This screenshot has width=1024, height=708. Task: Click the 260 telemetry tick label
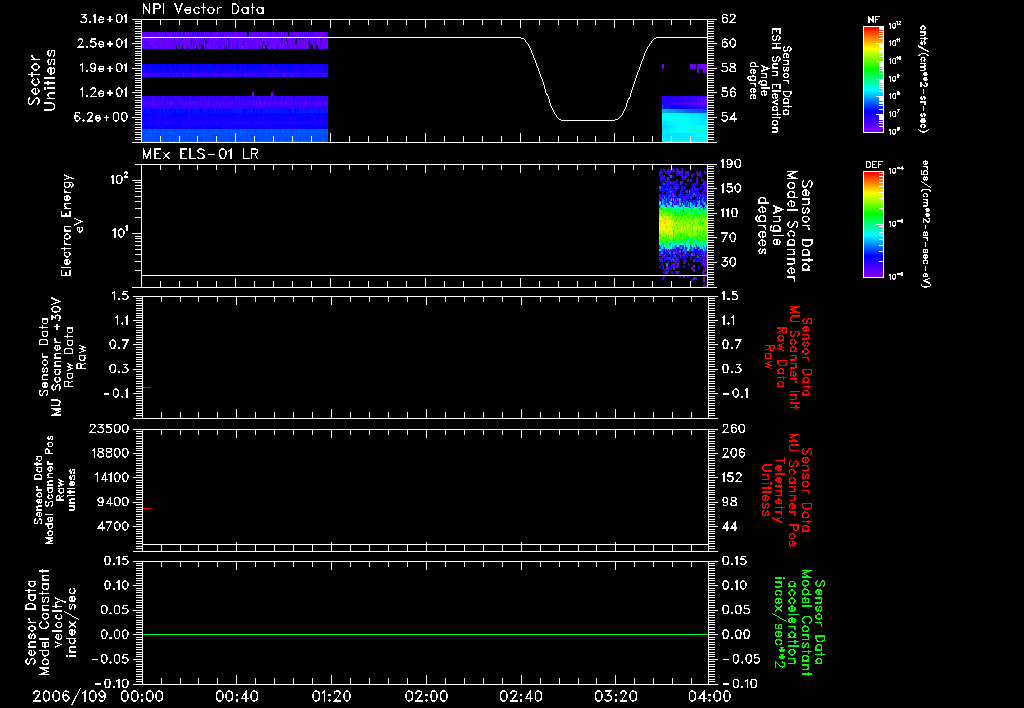(733, 428)
